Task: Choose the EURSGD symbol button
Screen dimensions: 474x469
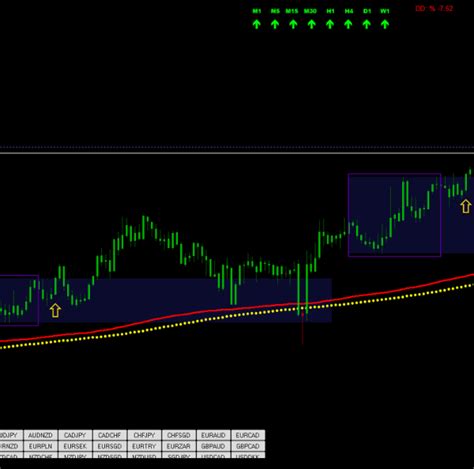Action: 110,446
